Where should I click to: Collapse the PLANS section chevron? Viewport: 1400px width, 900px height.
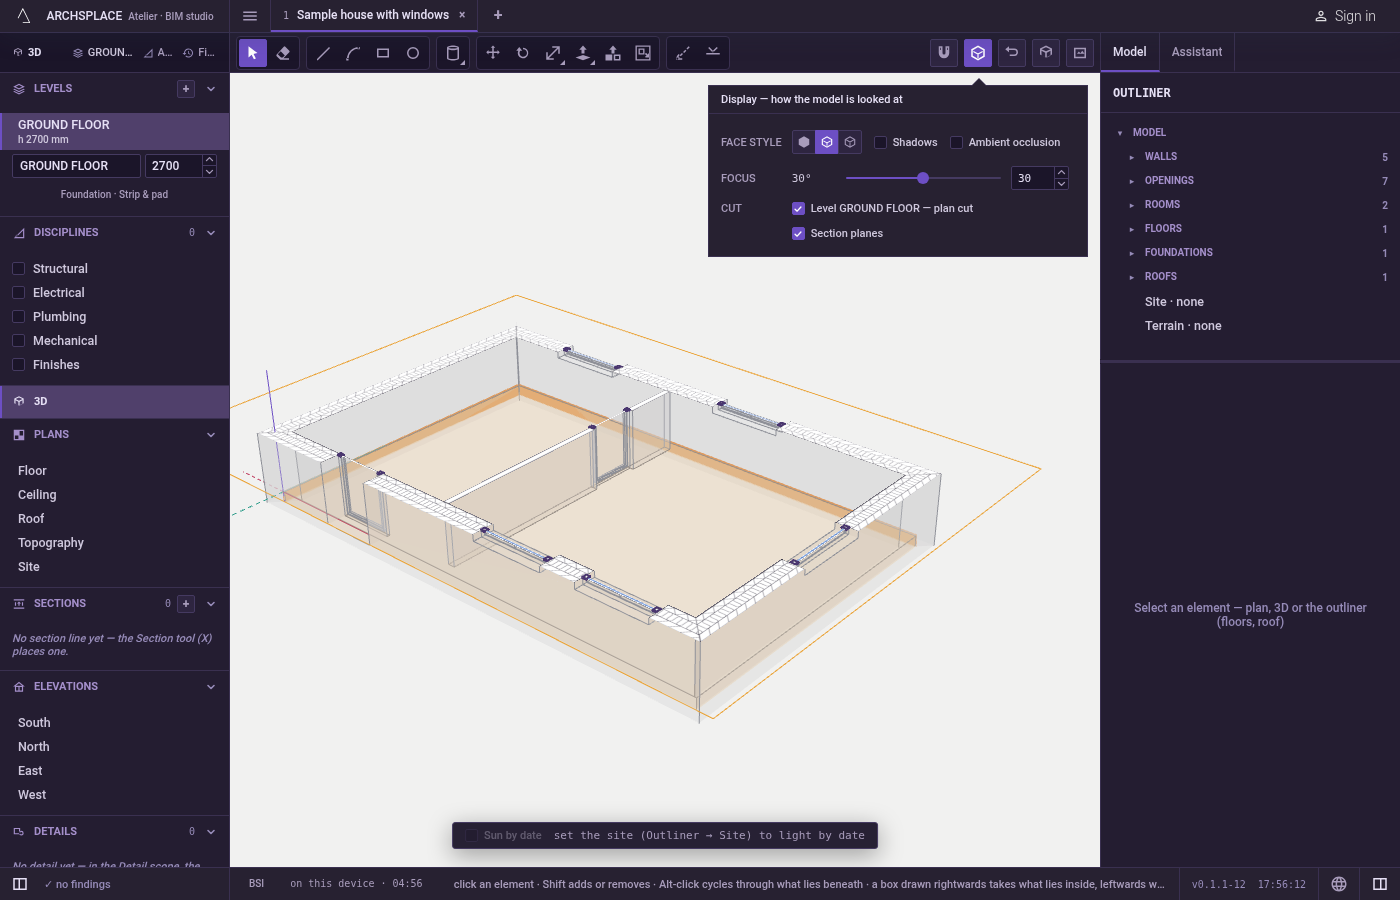pyautogui.click(x=211, y=435)
